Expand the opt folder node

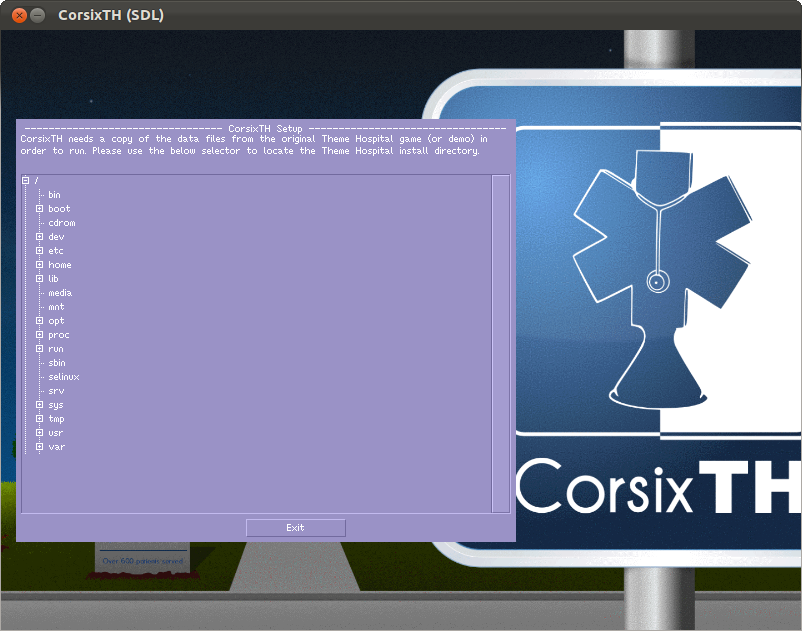pos(39,321)
